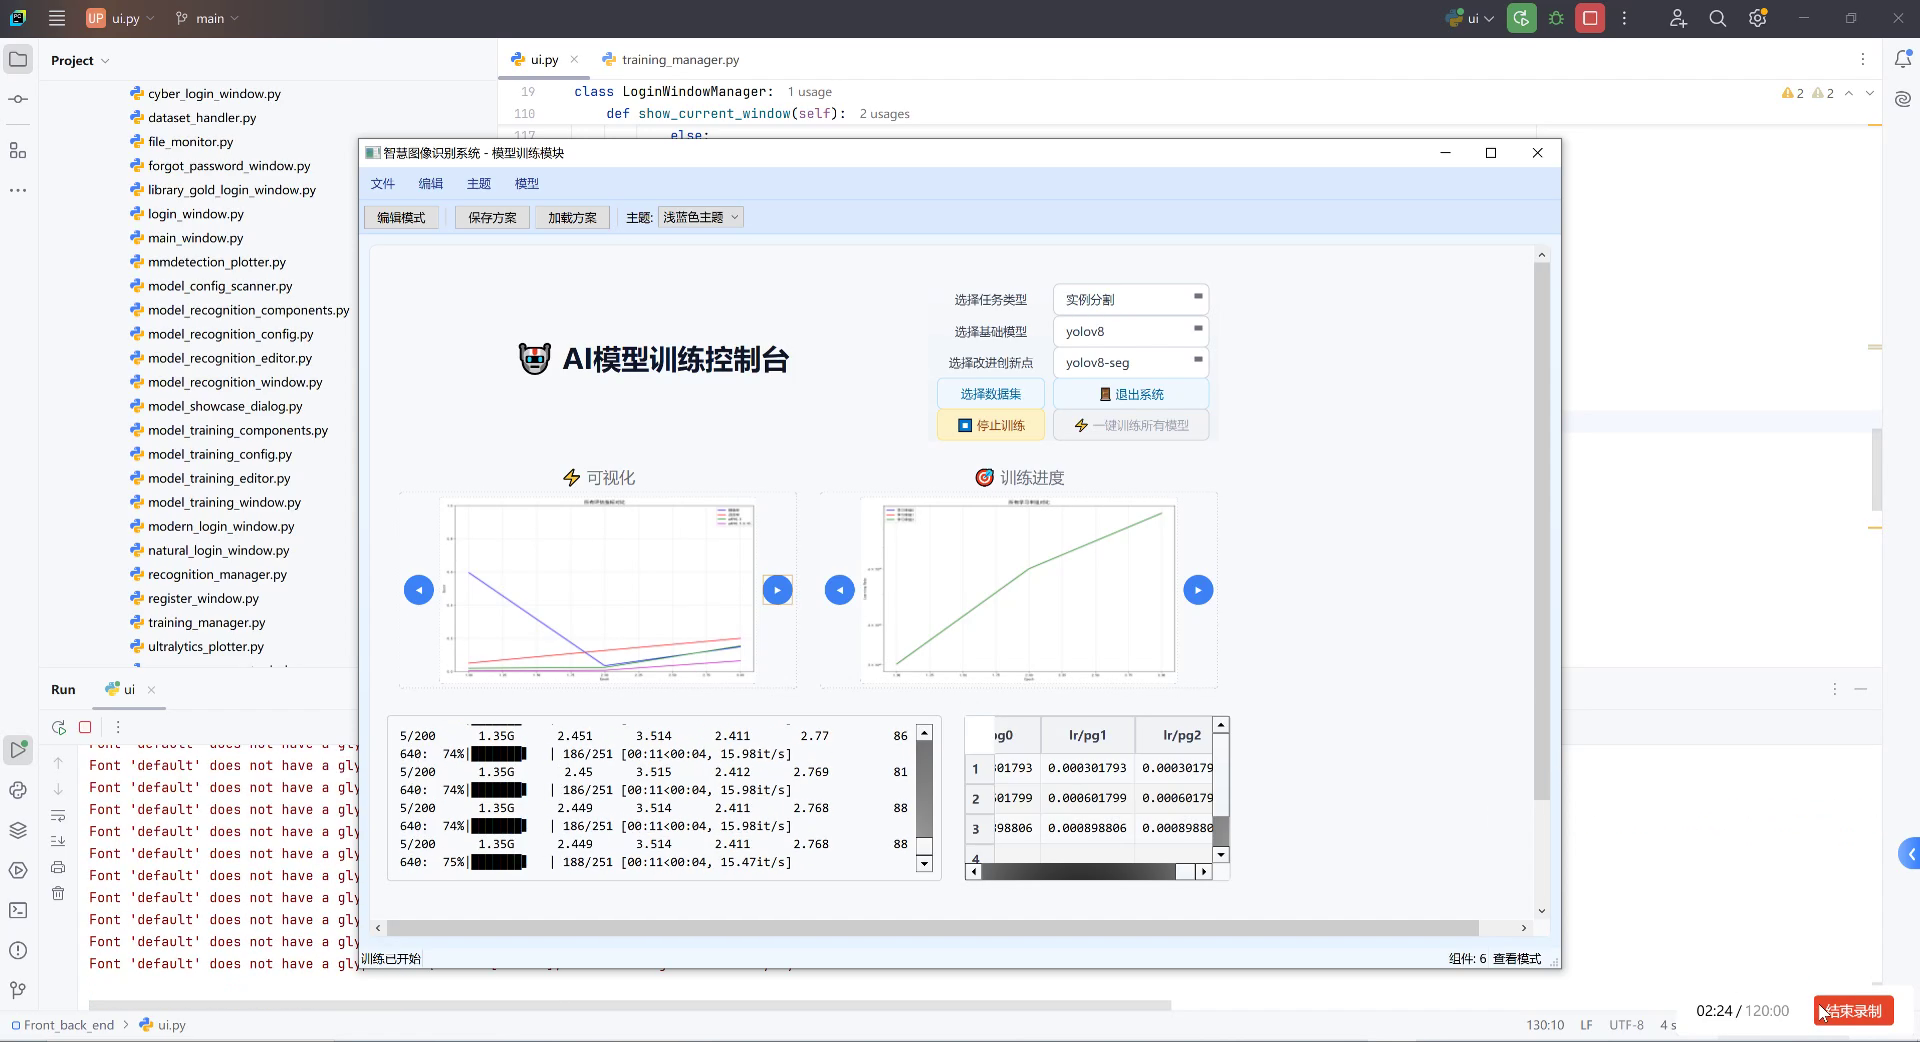Viewport: 1920px width, 1042px height.
Task: Open the Terminal tool window icon
Action: [x=18, y=910]
